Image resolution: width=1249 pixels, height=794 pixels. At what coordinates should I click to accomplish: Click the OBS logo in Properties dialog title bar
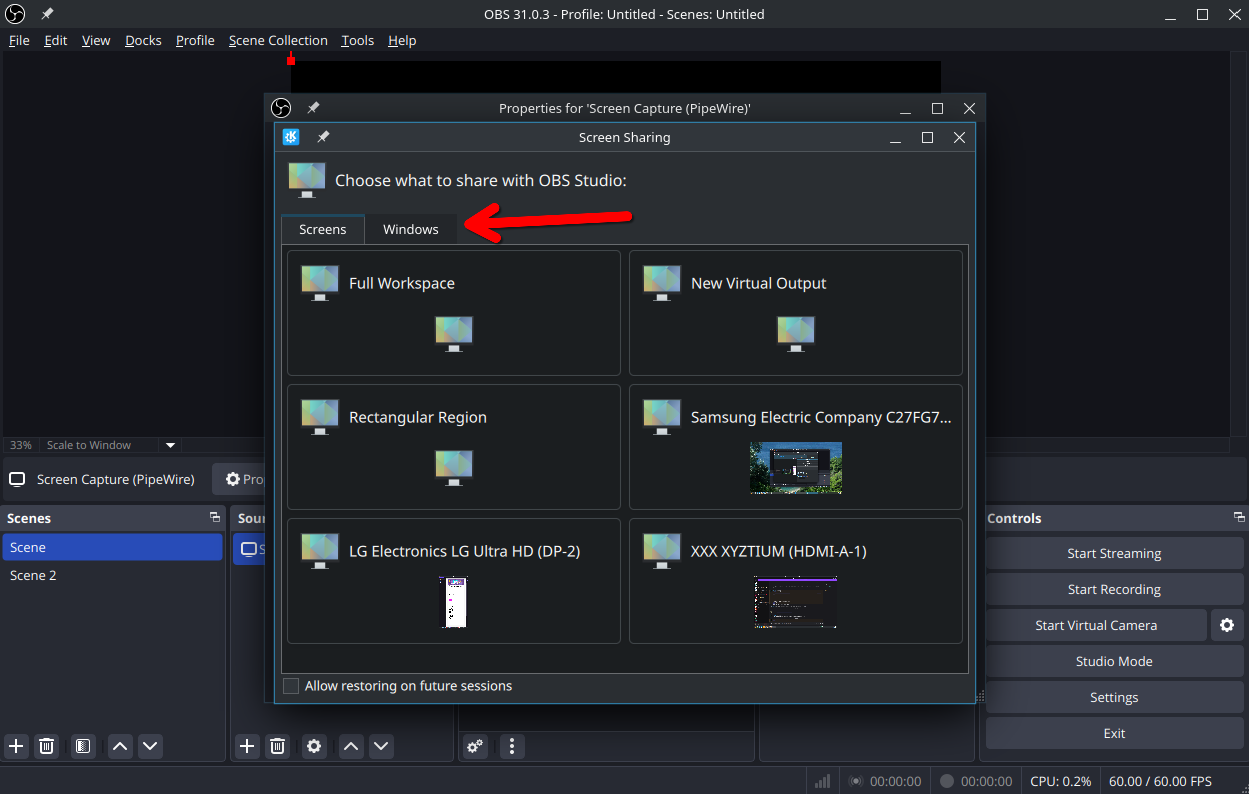click(281, 108)
